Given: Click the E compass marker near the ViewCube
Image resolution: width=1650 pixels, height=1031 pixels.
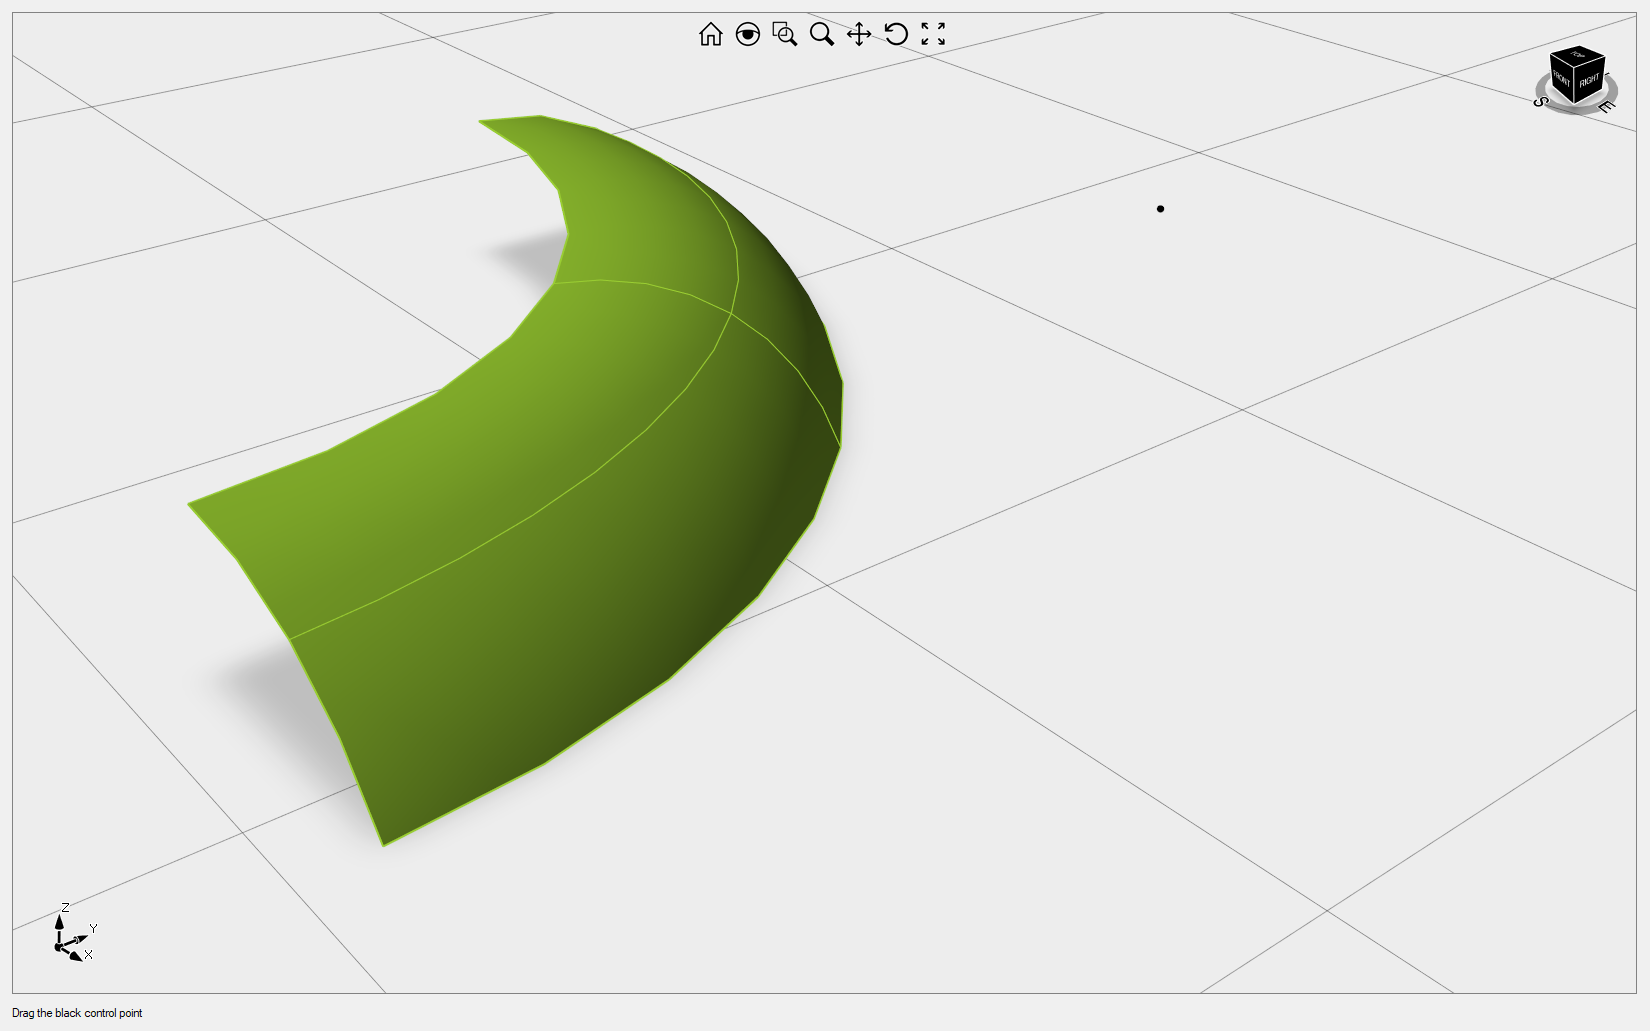Looking at the screenshot, I should (1607, 106).
